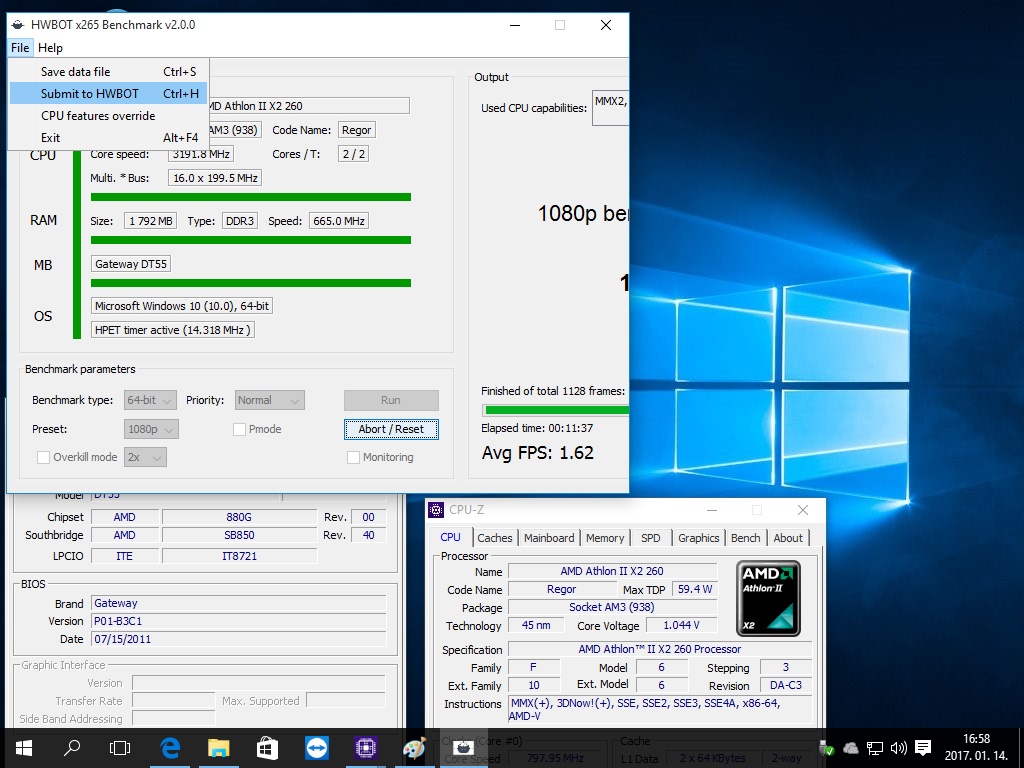This screenshot has width=1024, height=768.
Task: Open volume speaker tray icon
Action: click(x=899, y=748)
